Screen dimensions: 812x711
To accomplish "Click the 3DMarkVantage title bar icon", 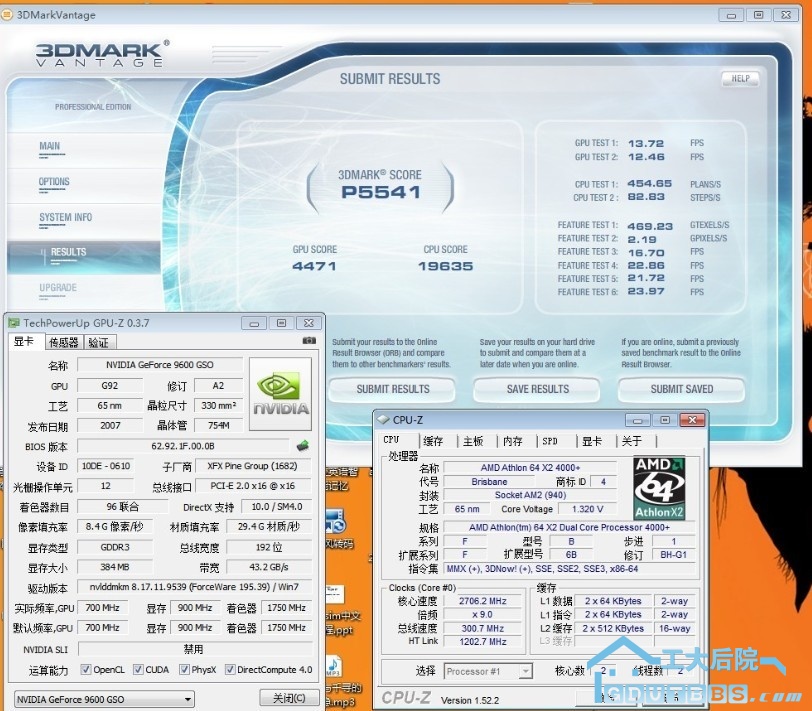I will (10, 15).
